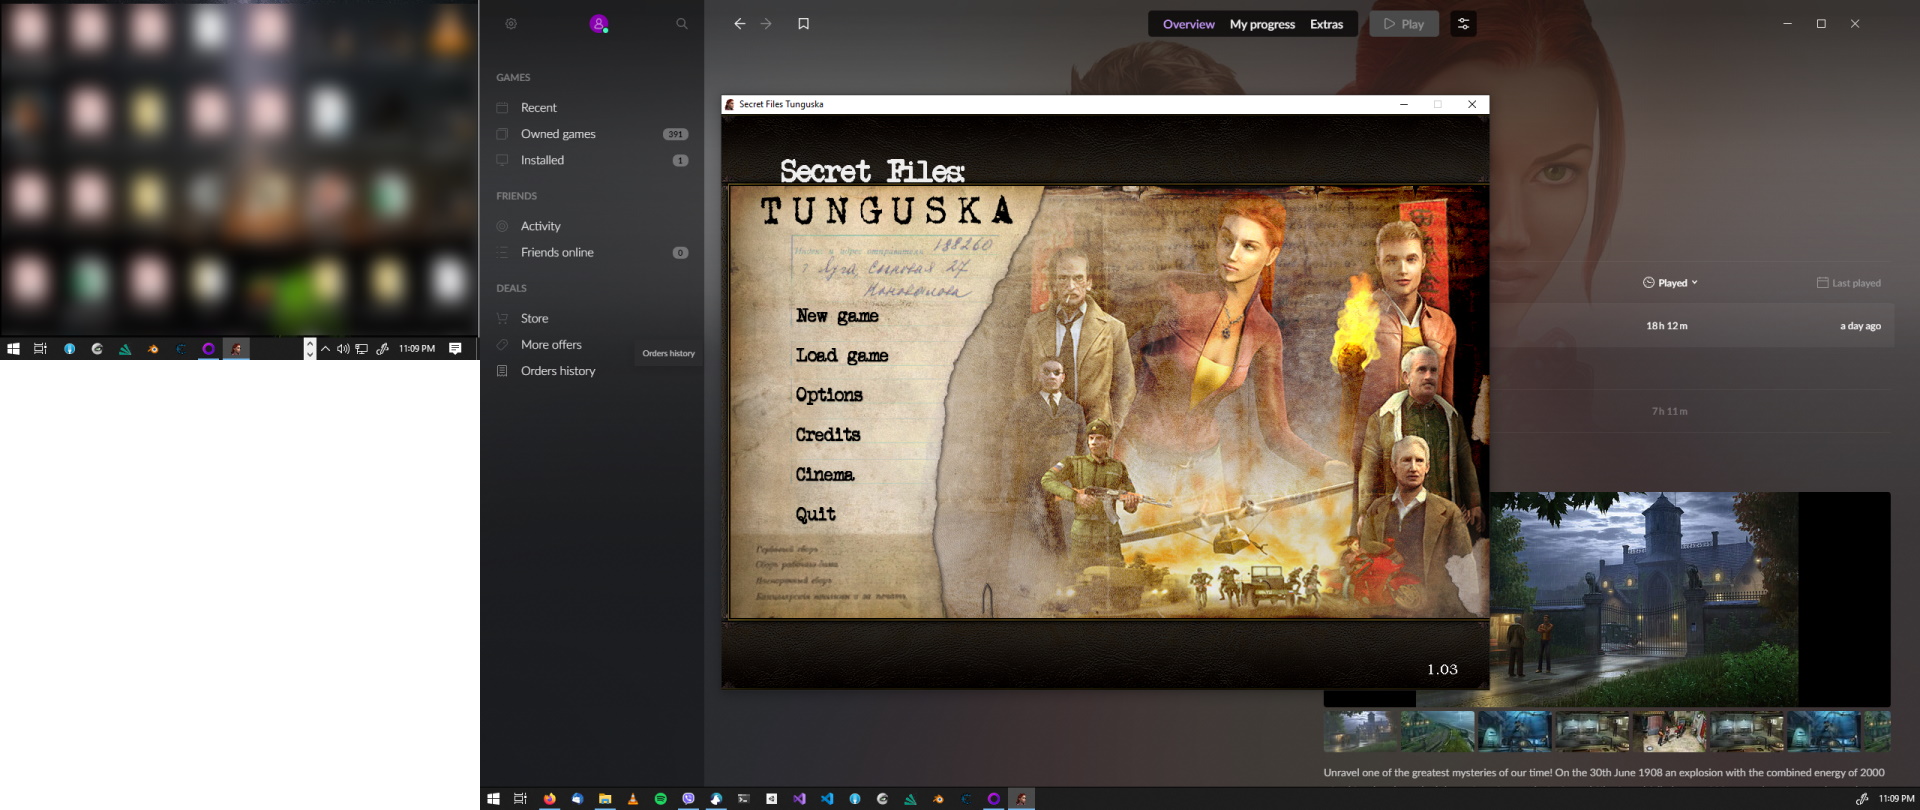
Task: Switch to the Overview tab
Action: 1188,24
